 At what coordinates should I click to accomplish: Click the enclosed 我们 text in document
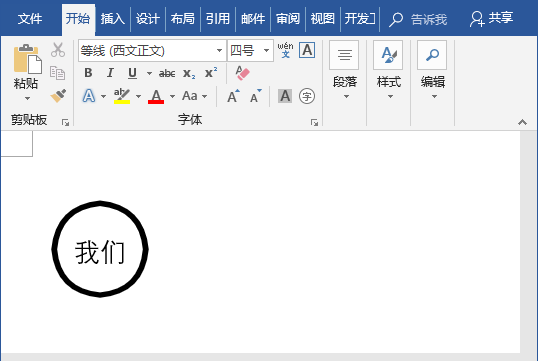pos(100,253)
